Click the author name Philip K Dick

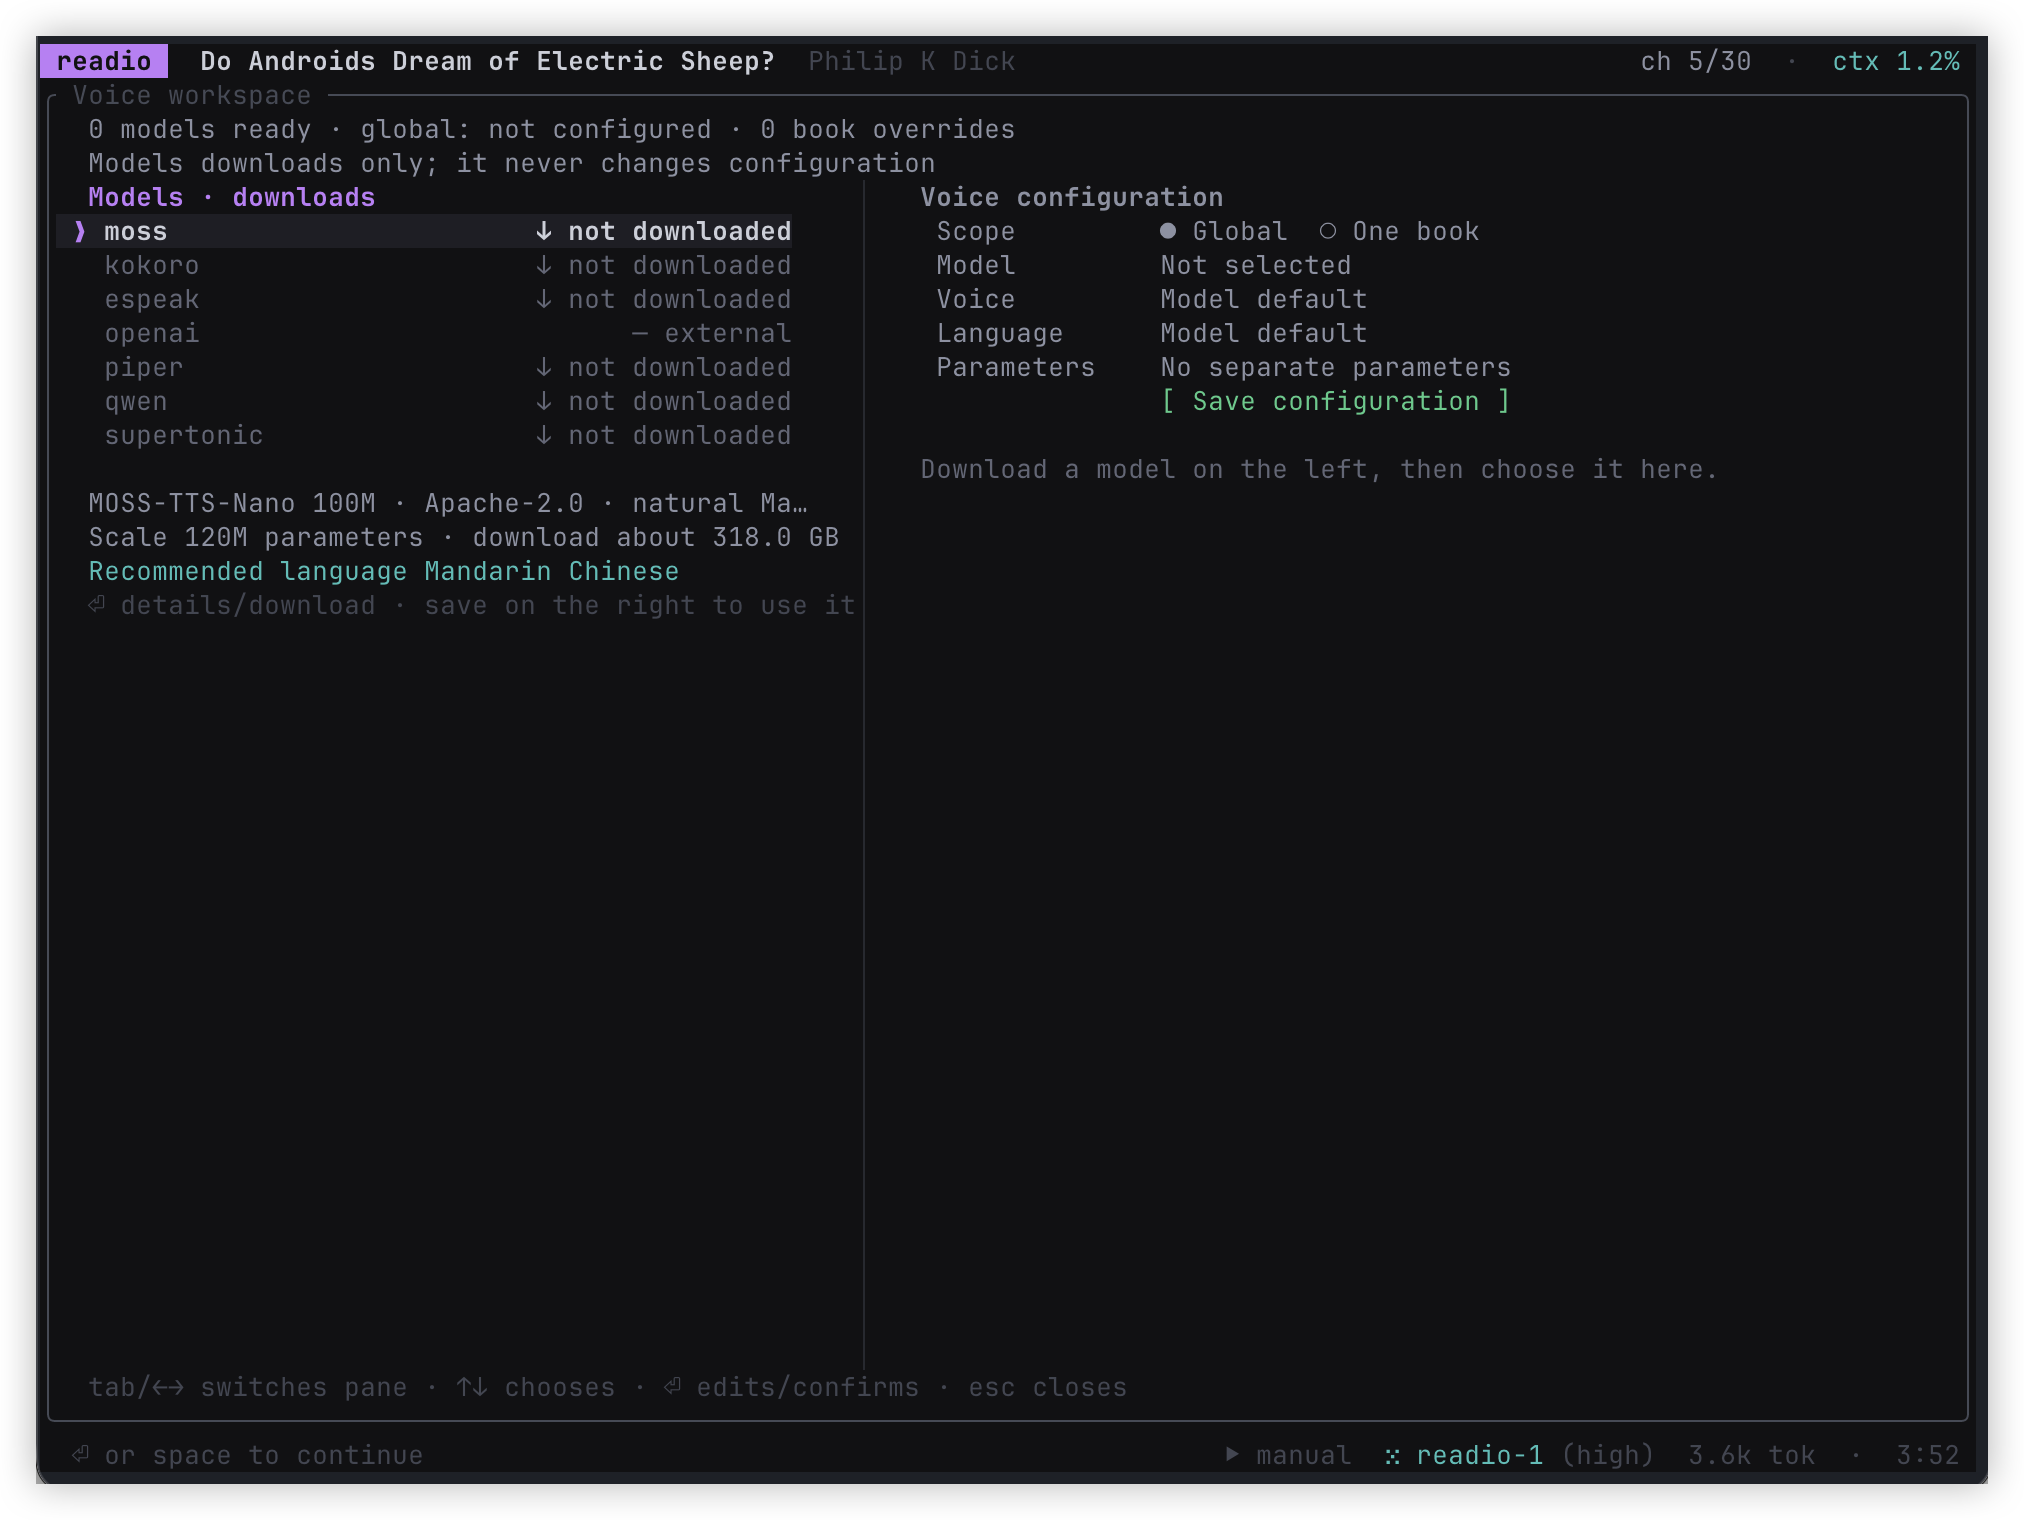pyautogui.click(x=911, y=61)
